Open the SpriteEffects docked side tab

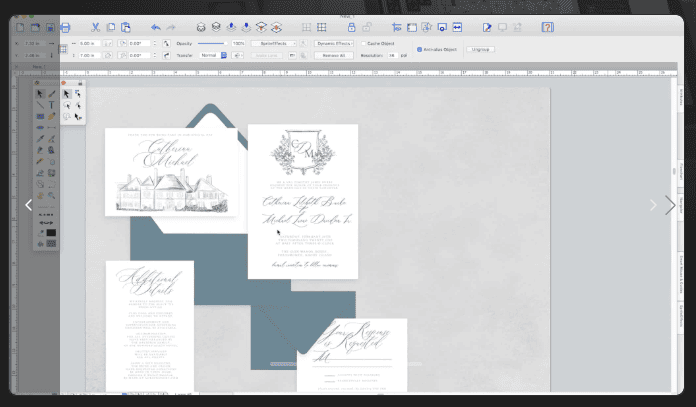click(x=680, y=316)
